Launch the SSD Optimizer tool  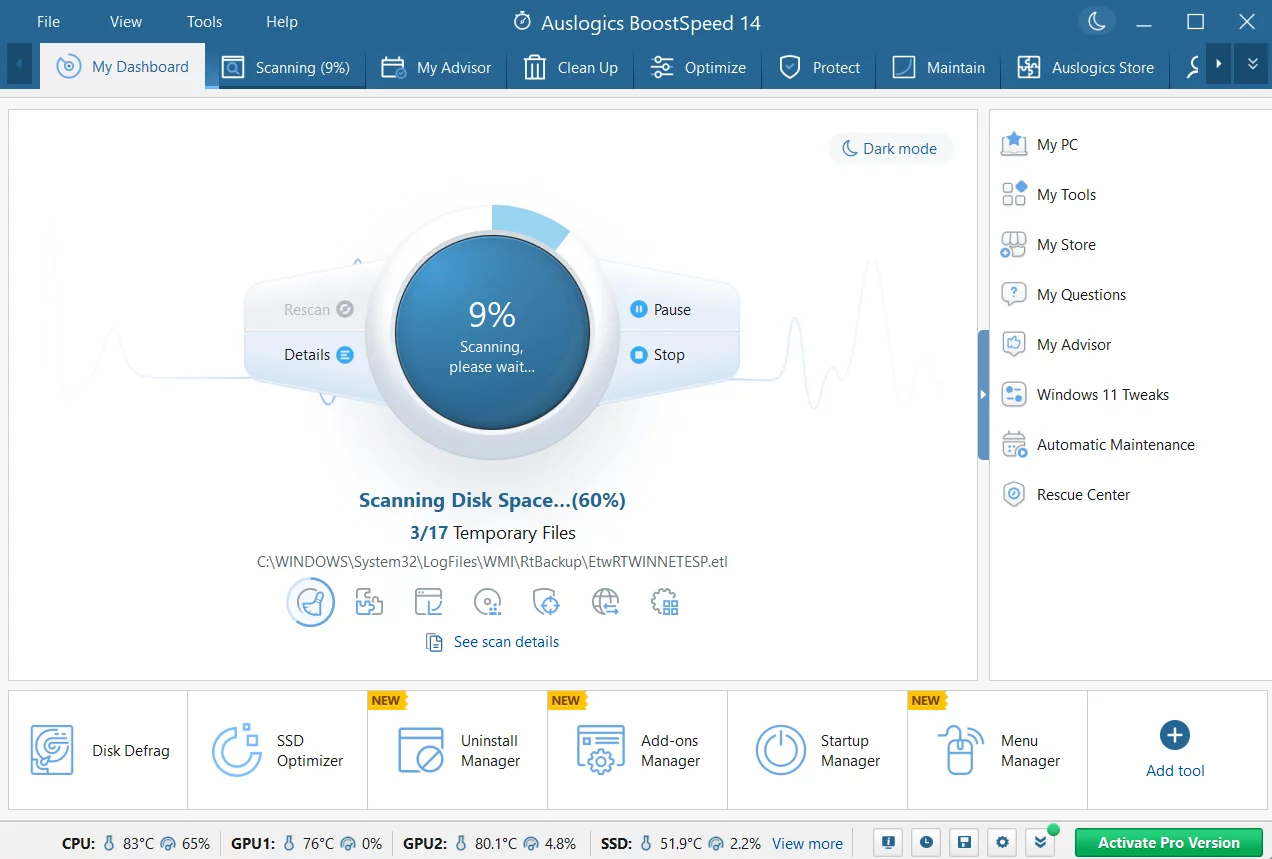277,751
